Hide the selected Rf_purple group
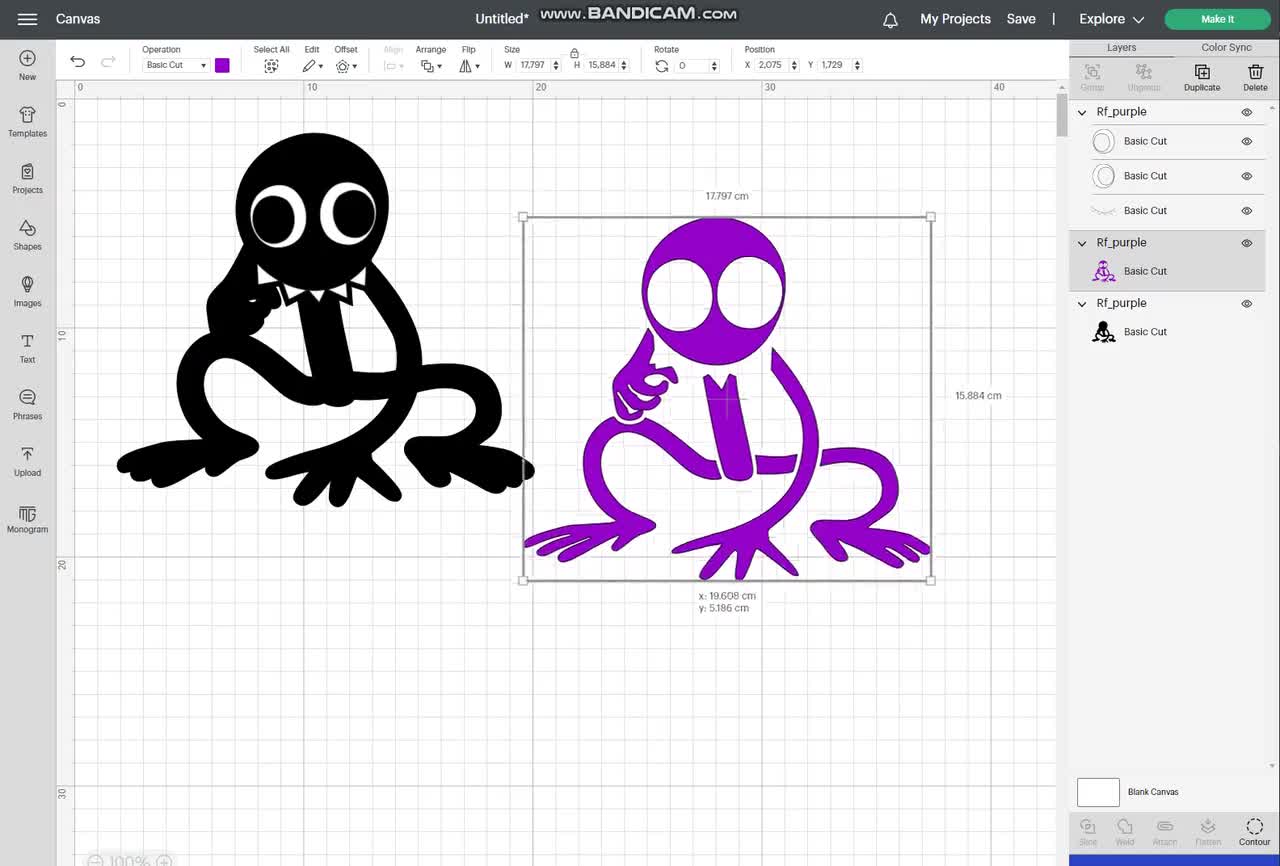This screenshot has height=866, width=1280. coord(1247,243)
